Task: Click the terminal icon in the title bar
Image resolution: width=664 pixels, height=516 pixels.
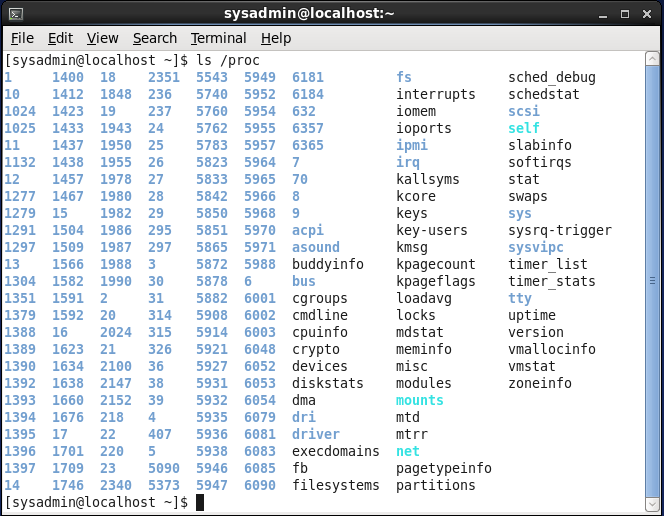Action: point(16,14)
